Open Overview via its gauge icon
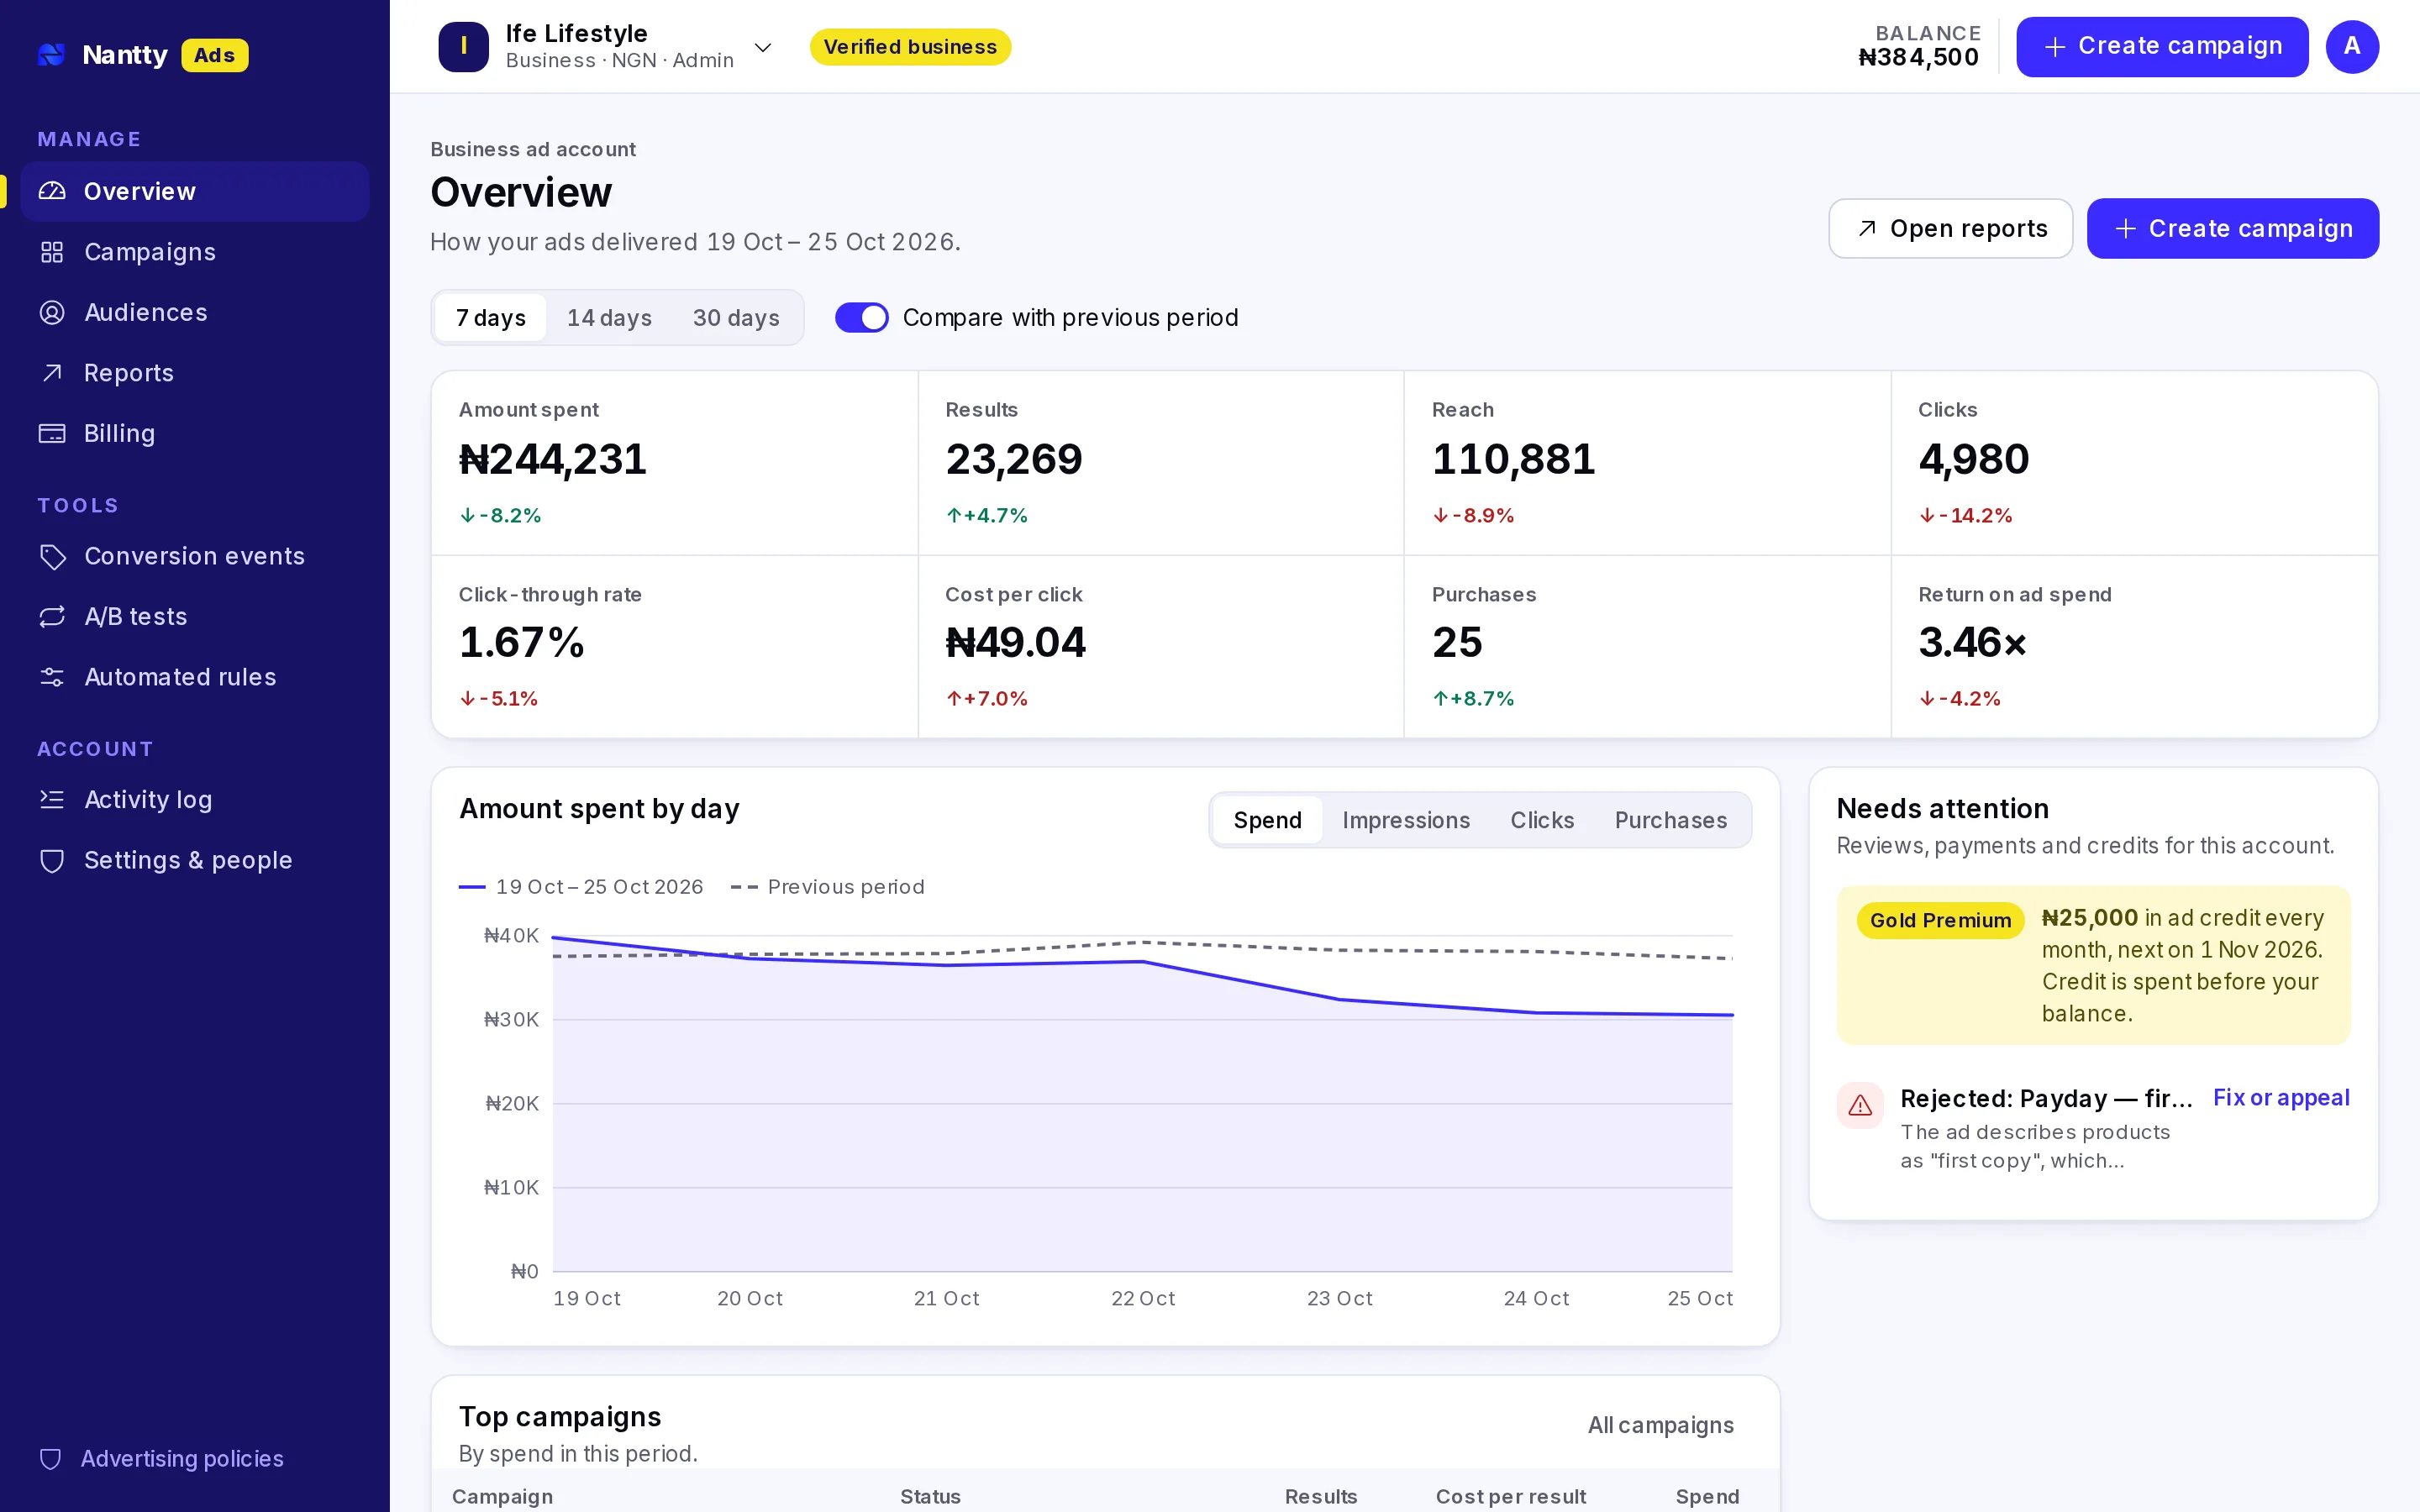Viewport: 2420px width, 1512px height. point(52,191)
